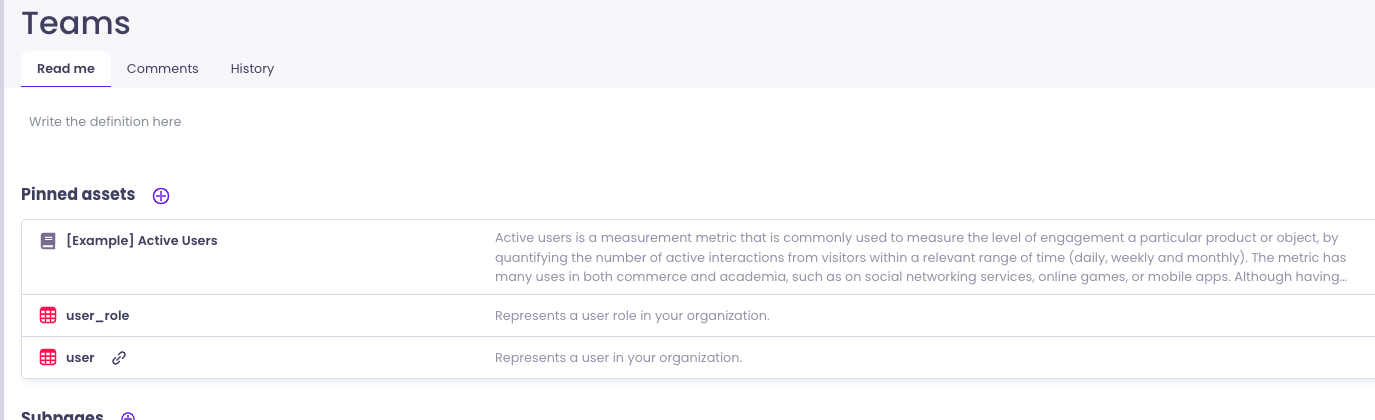Click the 'Write the definition here' field
The width and height of the screenshot is (1375, 420).
(105, 122)
